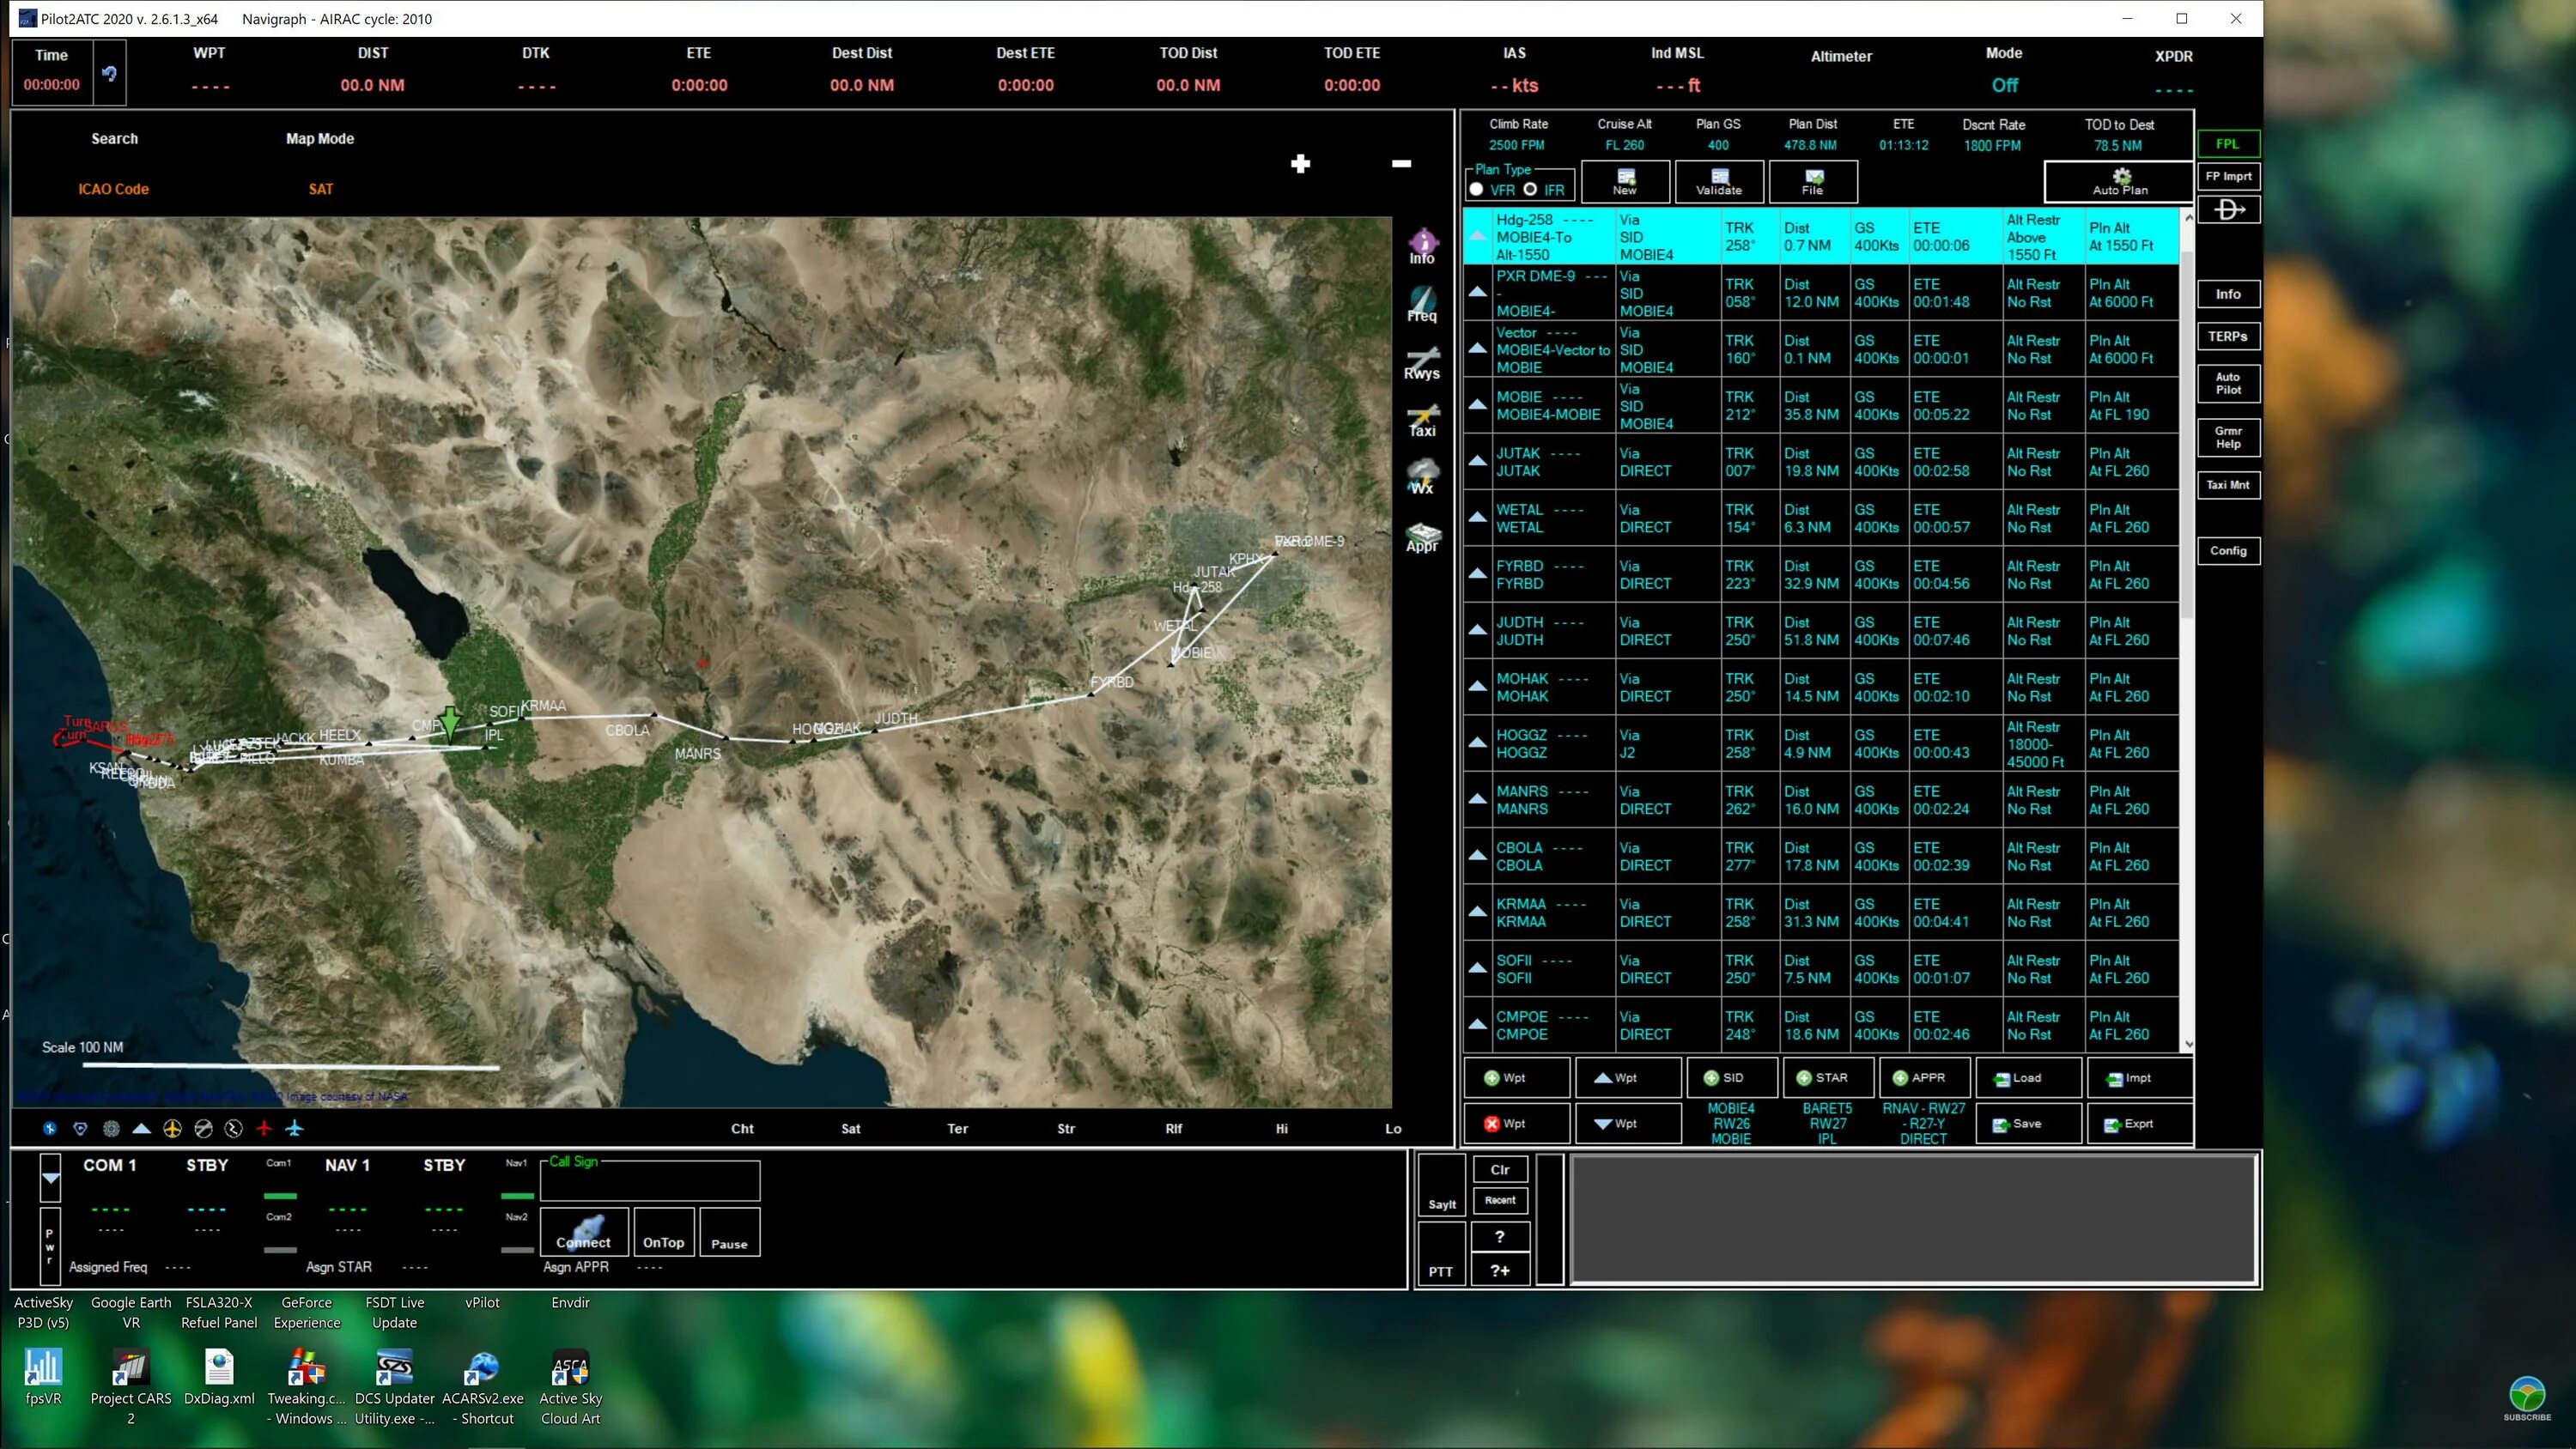The image size is (2576, 1449).
Task: Expand the MOBIE row triangle arrow
Action: tap(1477, 405)
